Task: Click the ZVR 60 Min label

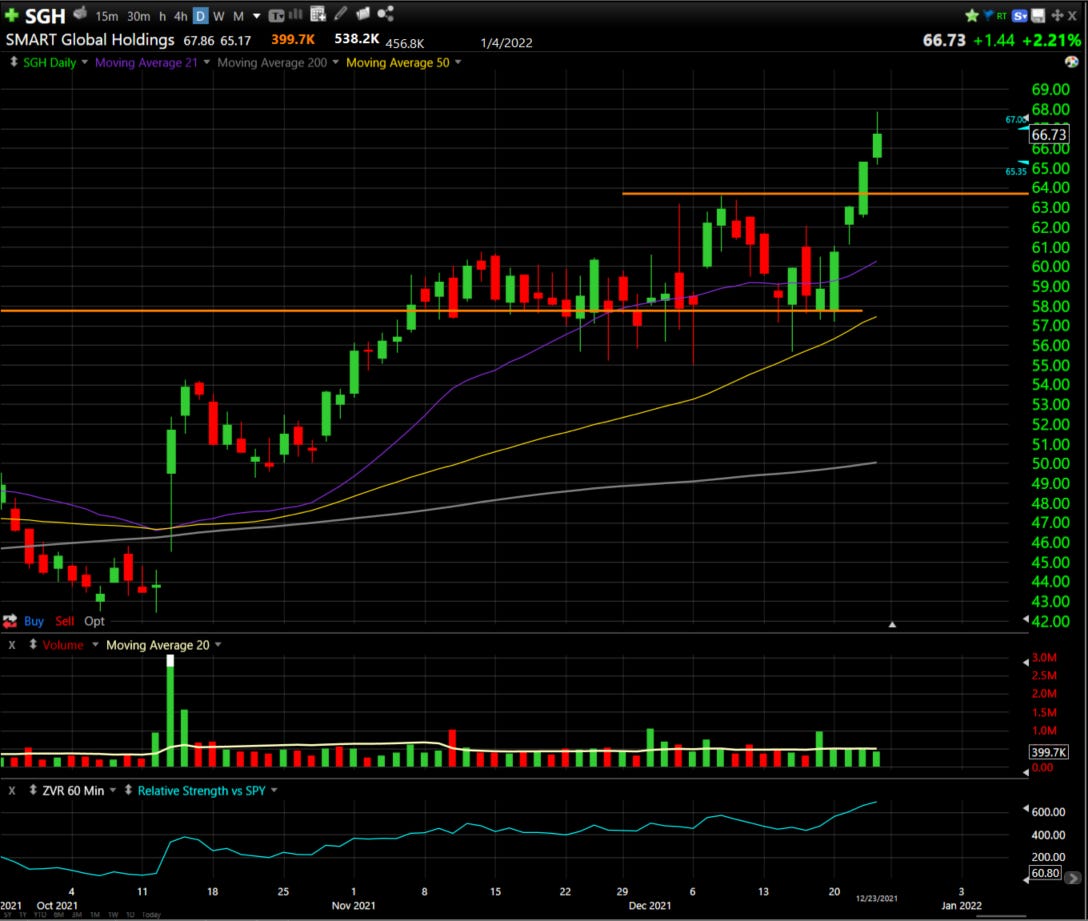Action: click(x=73, y=791)
